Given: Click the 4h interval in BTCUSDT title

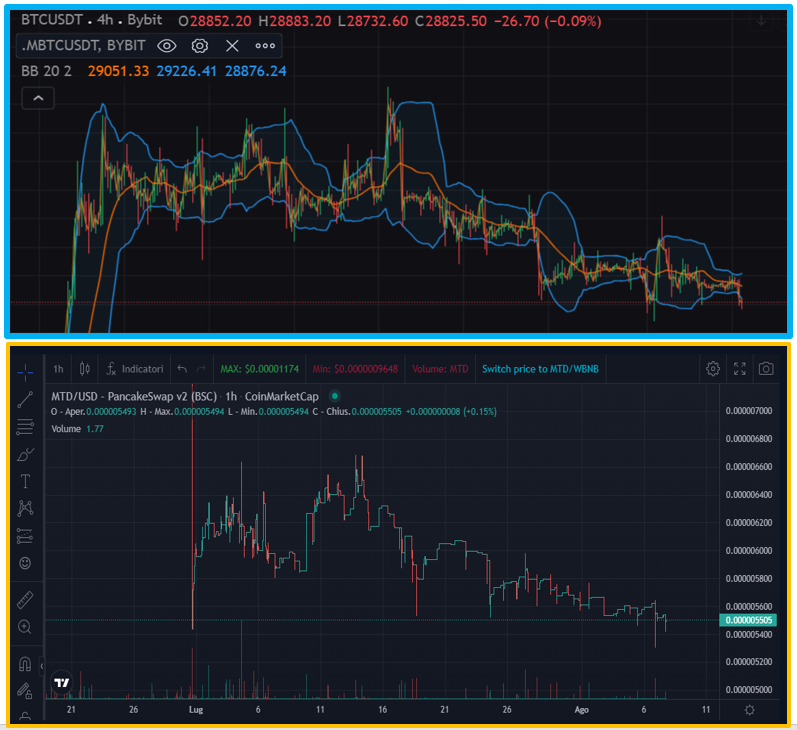Looking at the screenshot, I should [x=105, y=20].
